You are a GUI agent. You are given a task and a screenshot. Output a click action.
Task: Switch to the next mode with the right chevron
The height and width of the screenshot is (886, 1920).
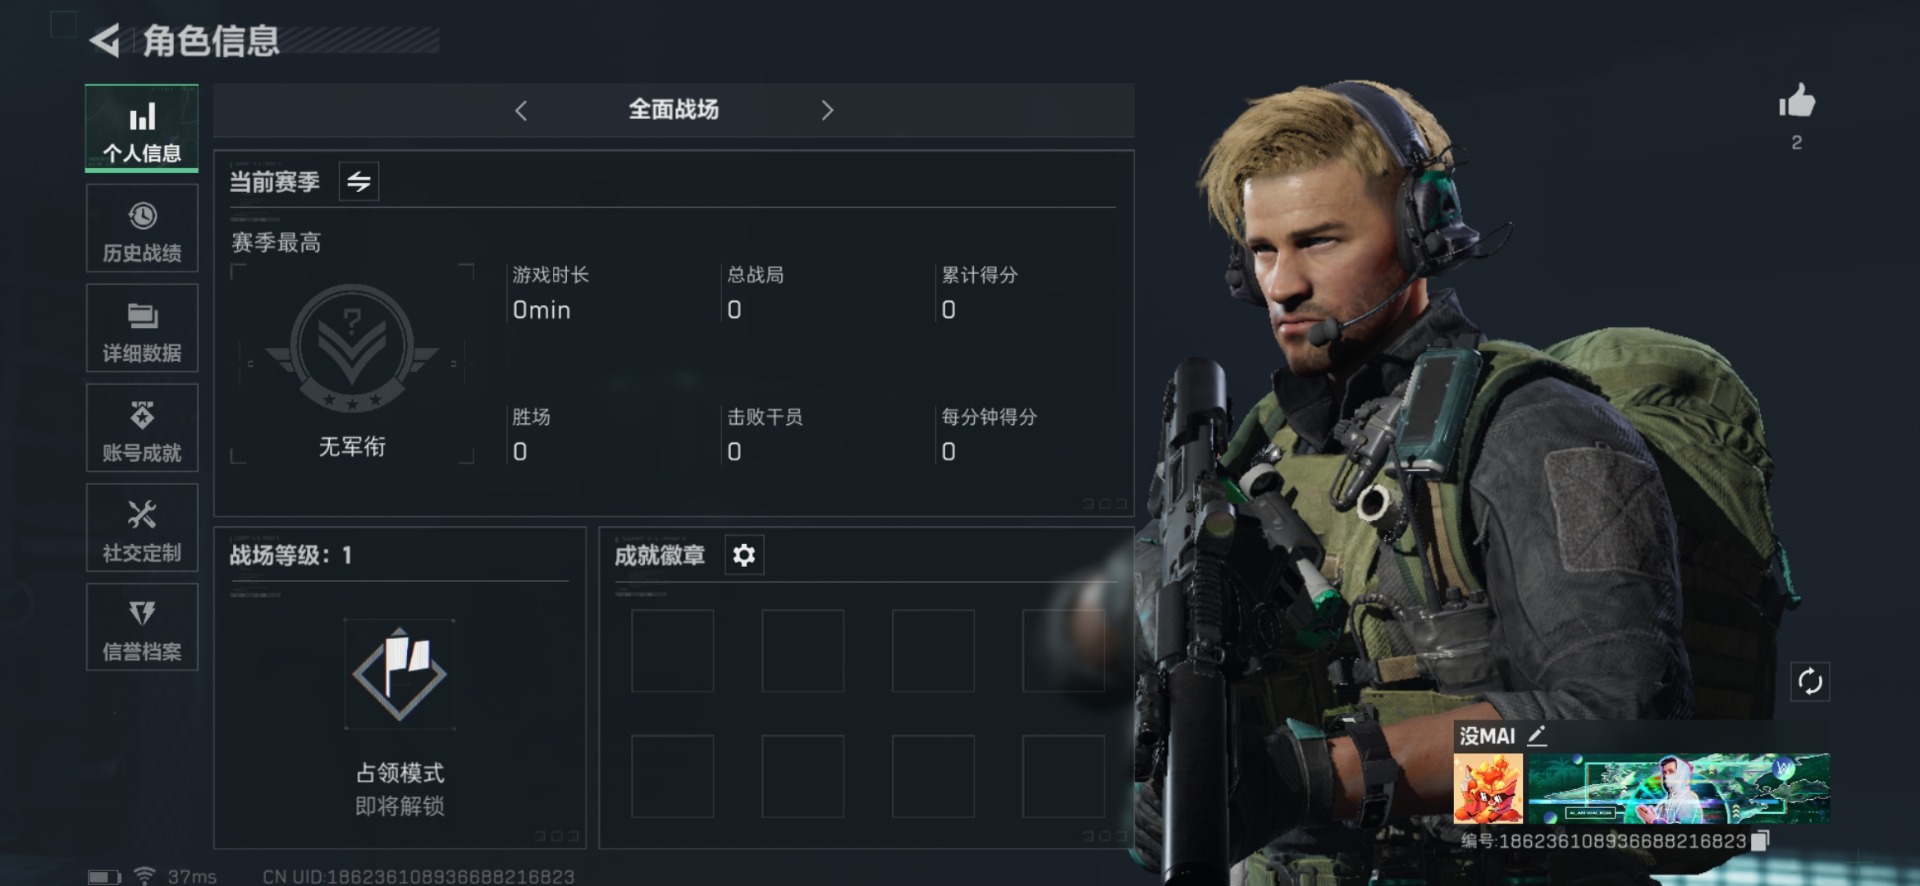click(826, 110)
